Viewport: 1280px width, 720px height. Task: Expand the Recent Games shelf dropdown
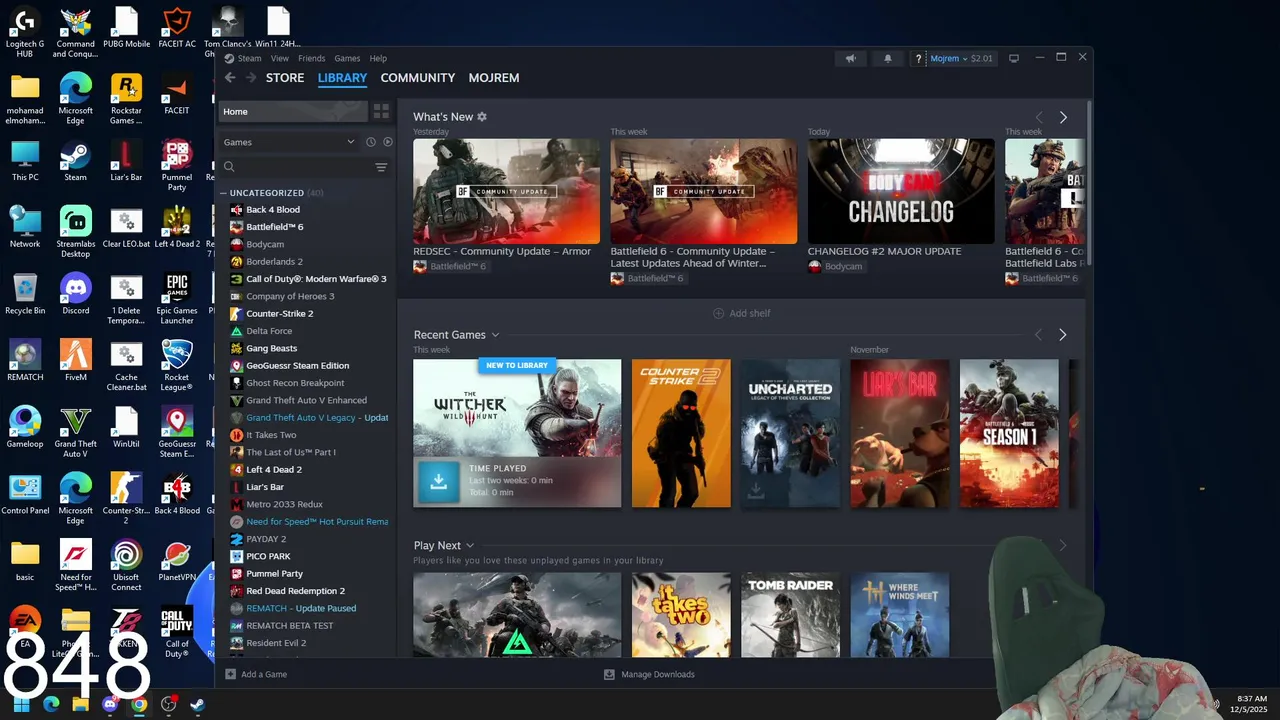point(495,335)
